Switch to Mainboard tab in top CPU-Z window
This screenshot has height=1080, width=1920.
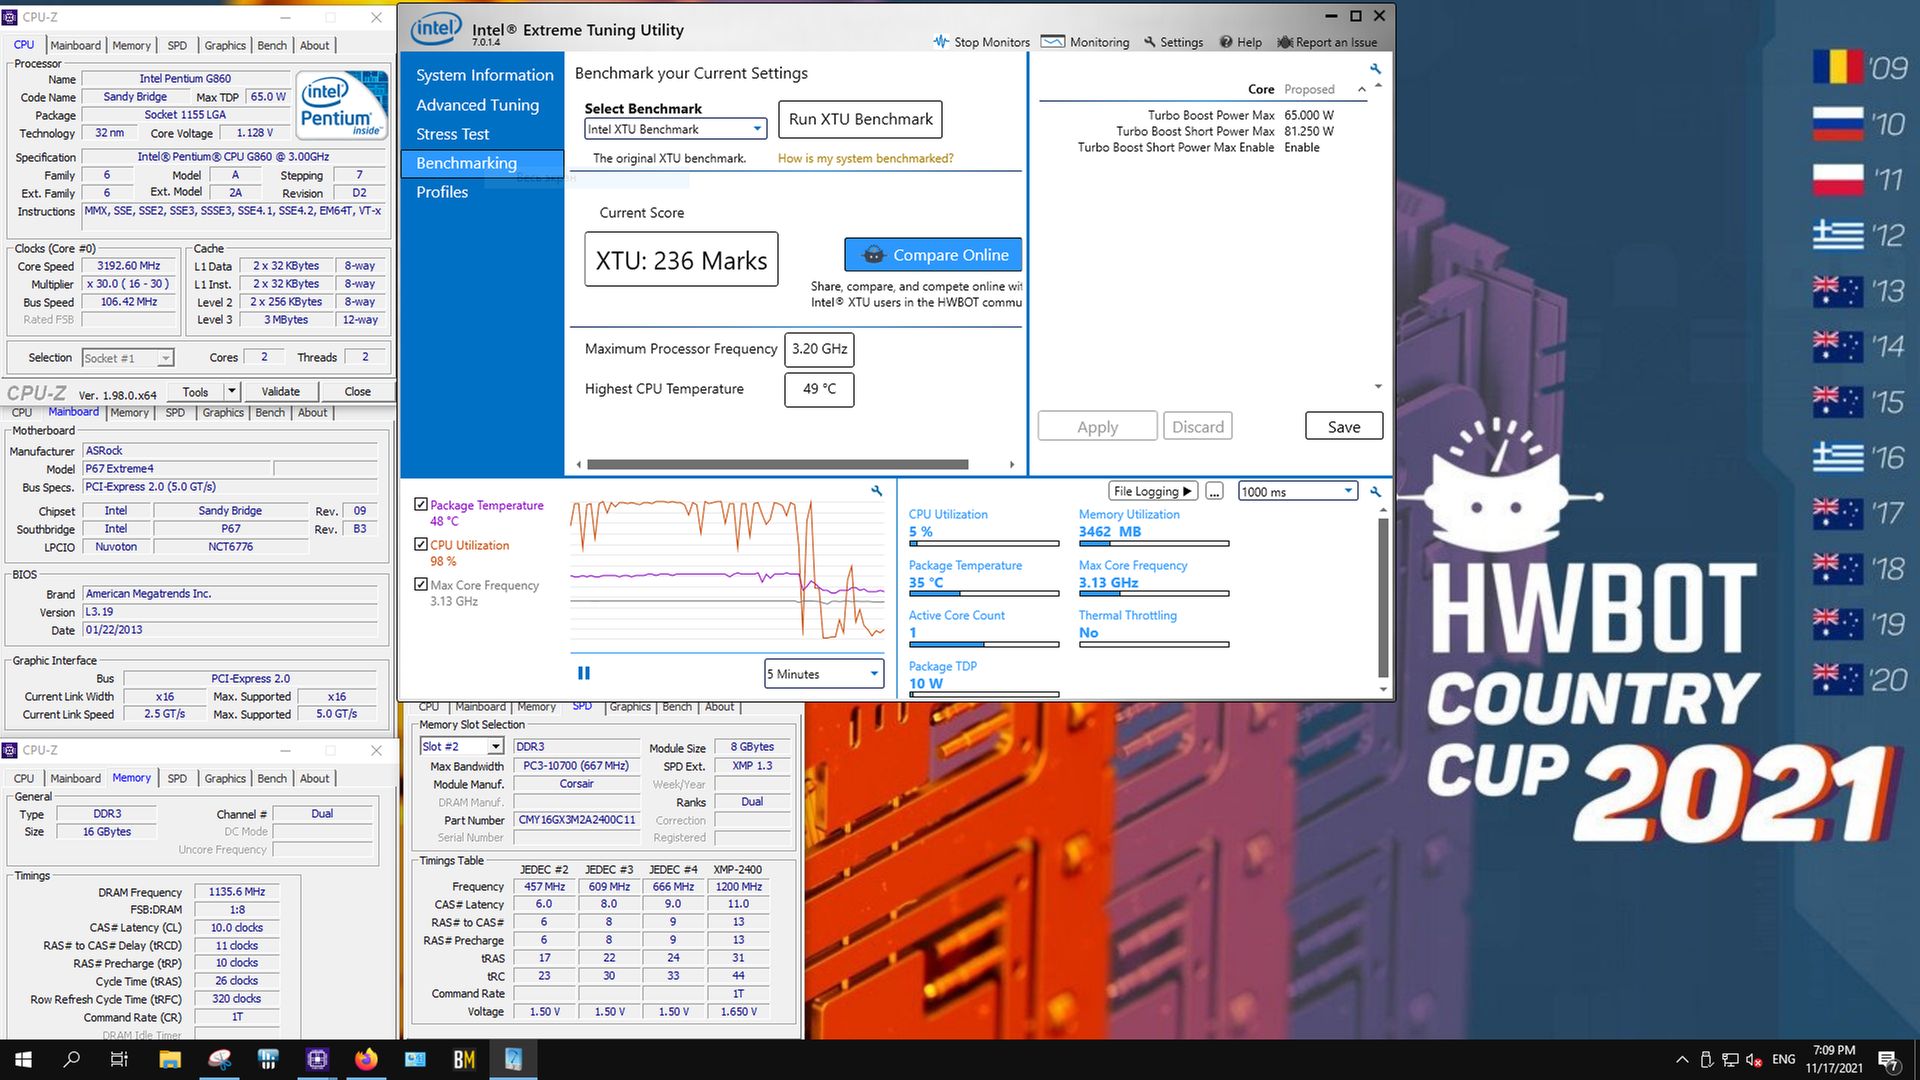[76, 45]
